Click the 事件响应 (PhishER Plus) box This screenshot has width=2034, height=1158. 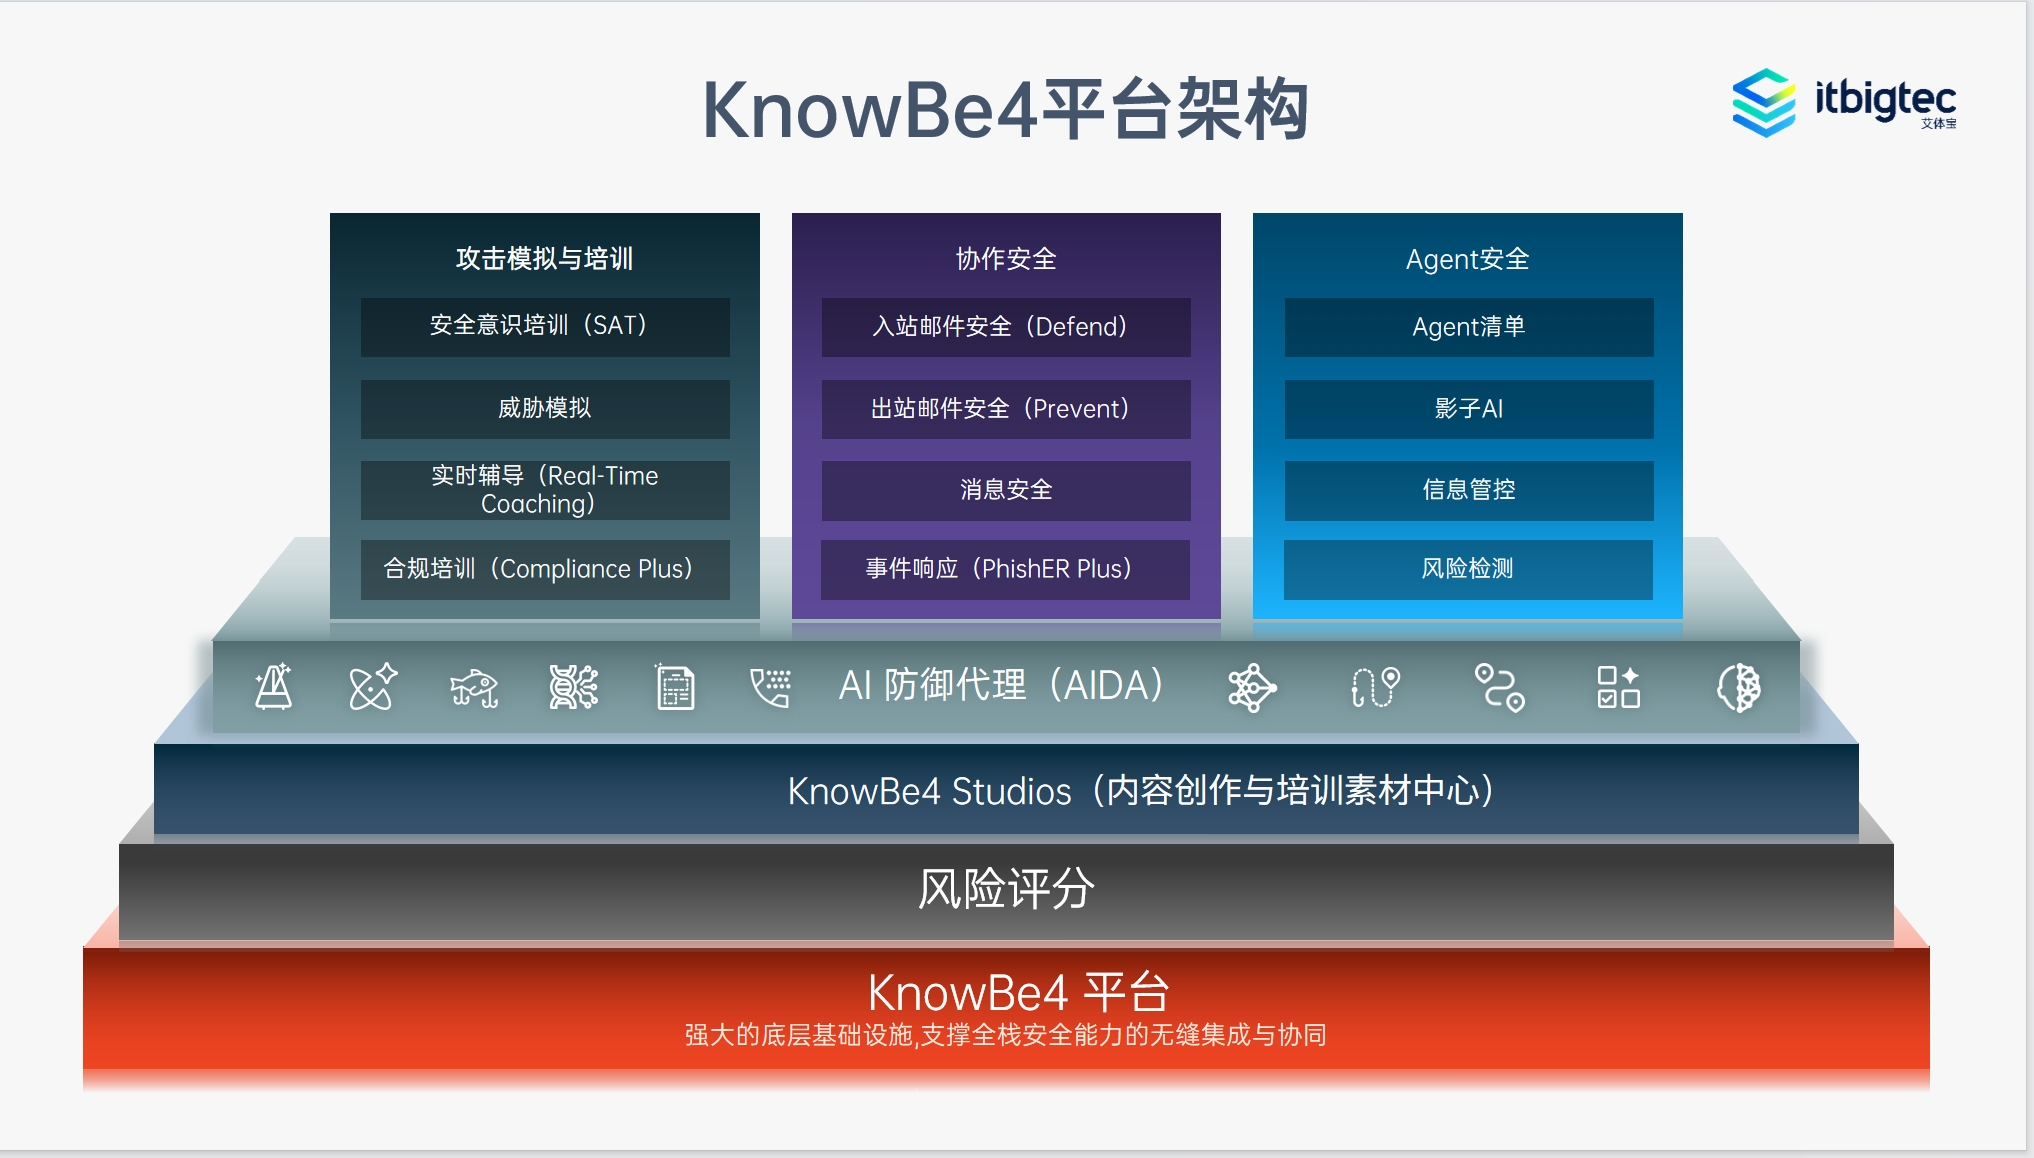(x=1005, y=570)
